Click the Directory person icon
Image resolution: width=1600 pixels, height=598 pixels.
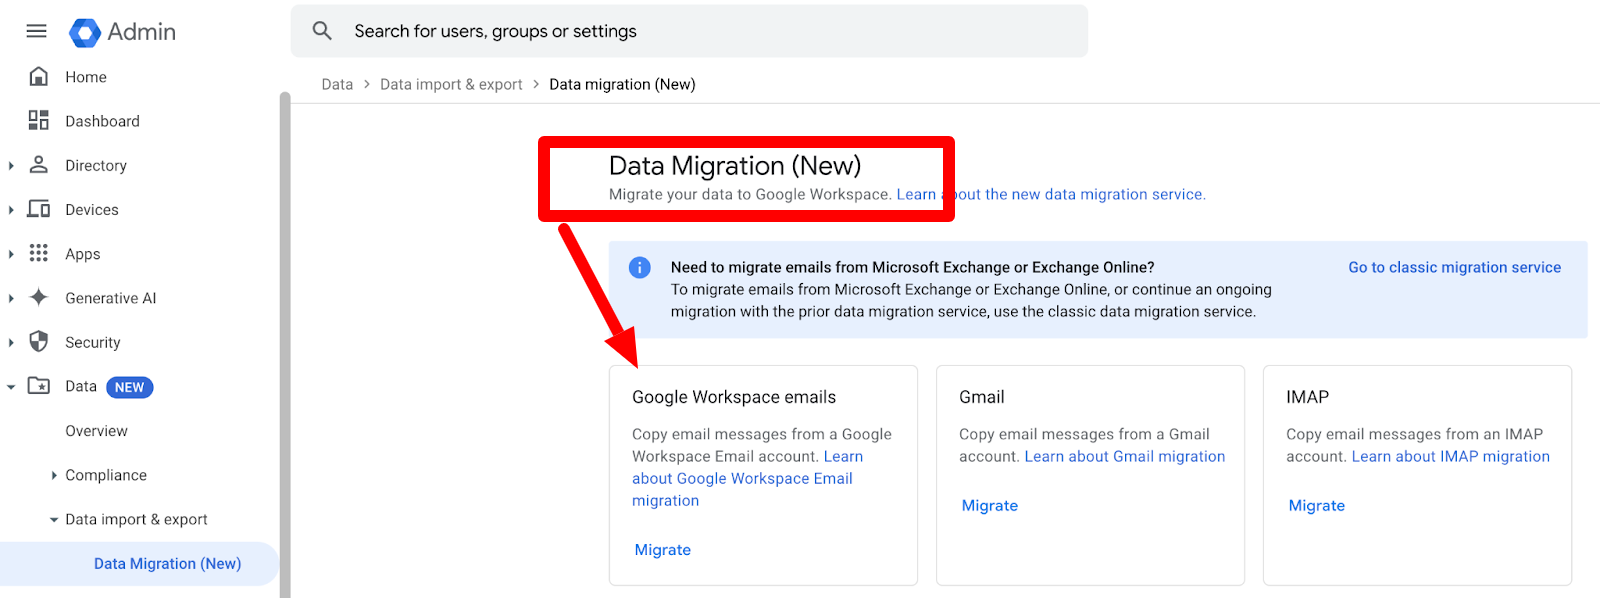pos(39,165)
